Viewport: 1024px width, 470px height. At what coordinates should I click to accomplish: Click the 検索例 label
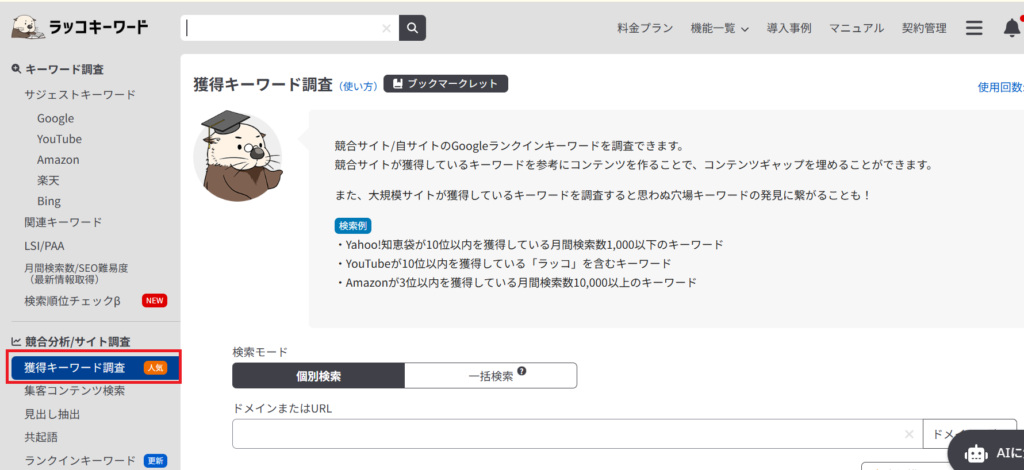(353, 226)
